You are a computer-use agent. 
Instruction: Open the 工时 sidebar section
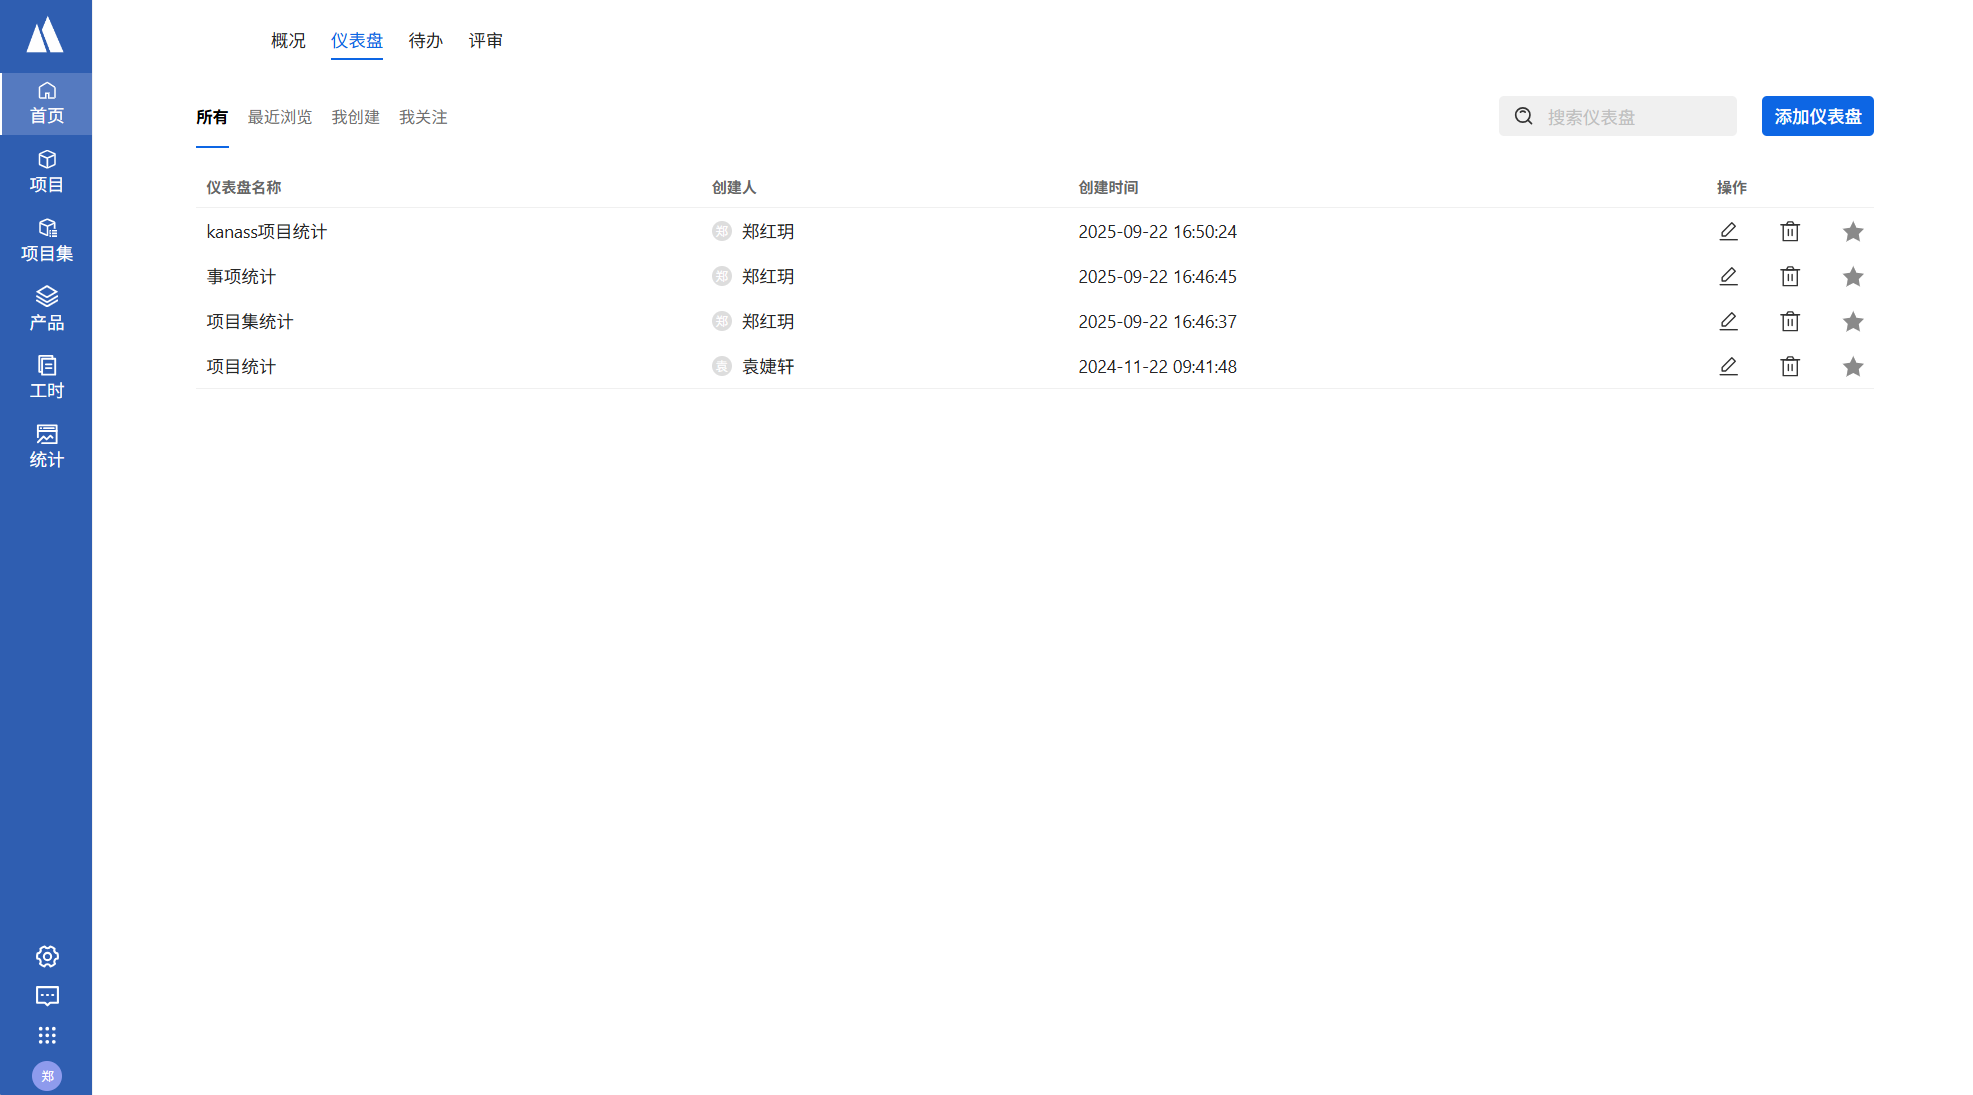click(46, 377)
